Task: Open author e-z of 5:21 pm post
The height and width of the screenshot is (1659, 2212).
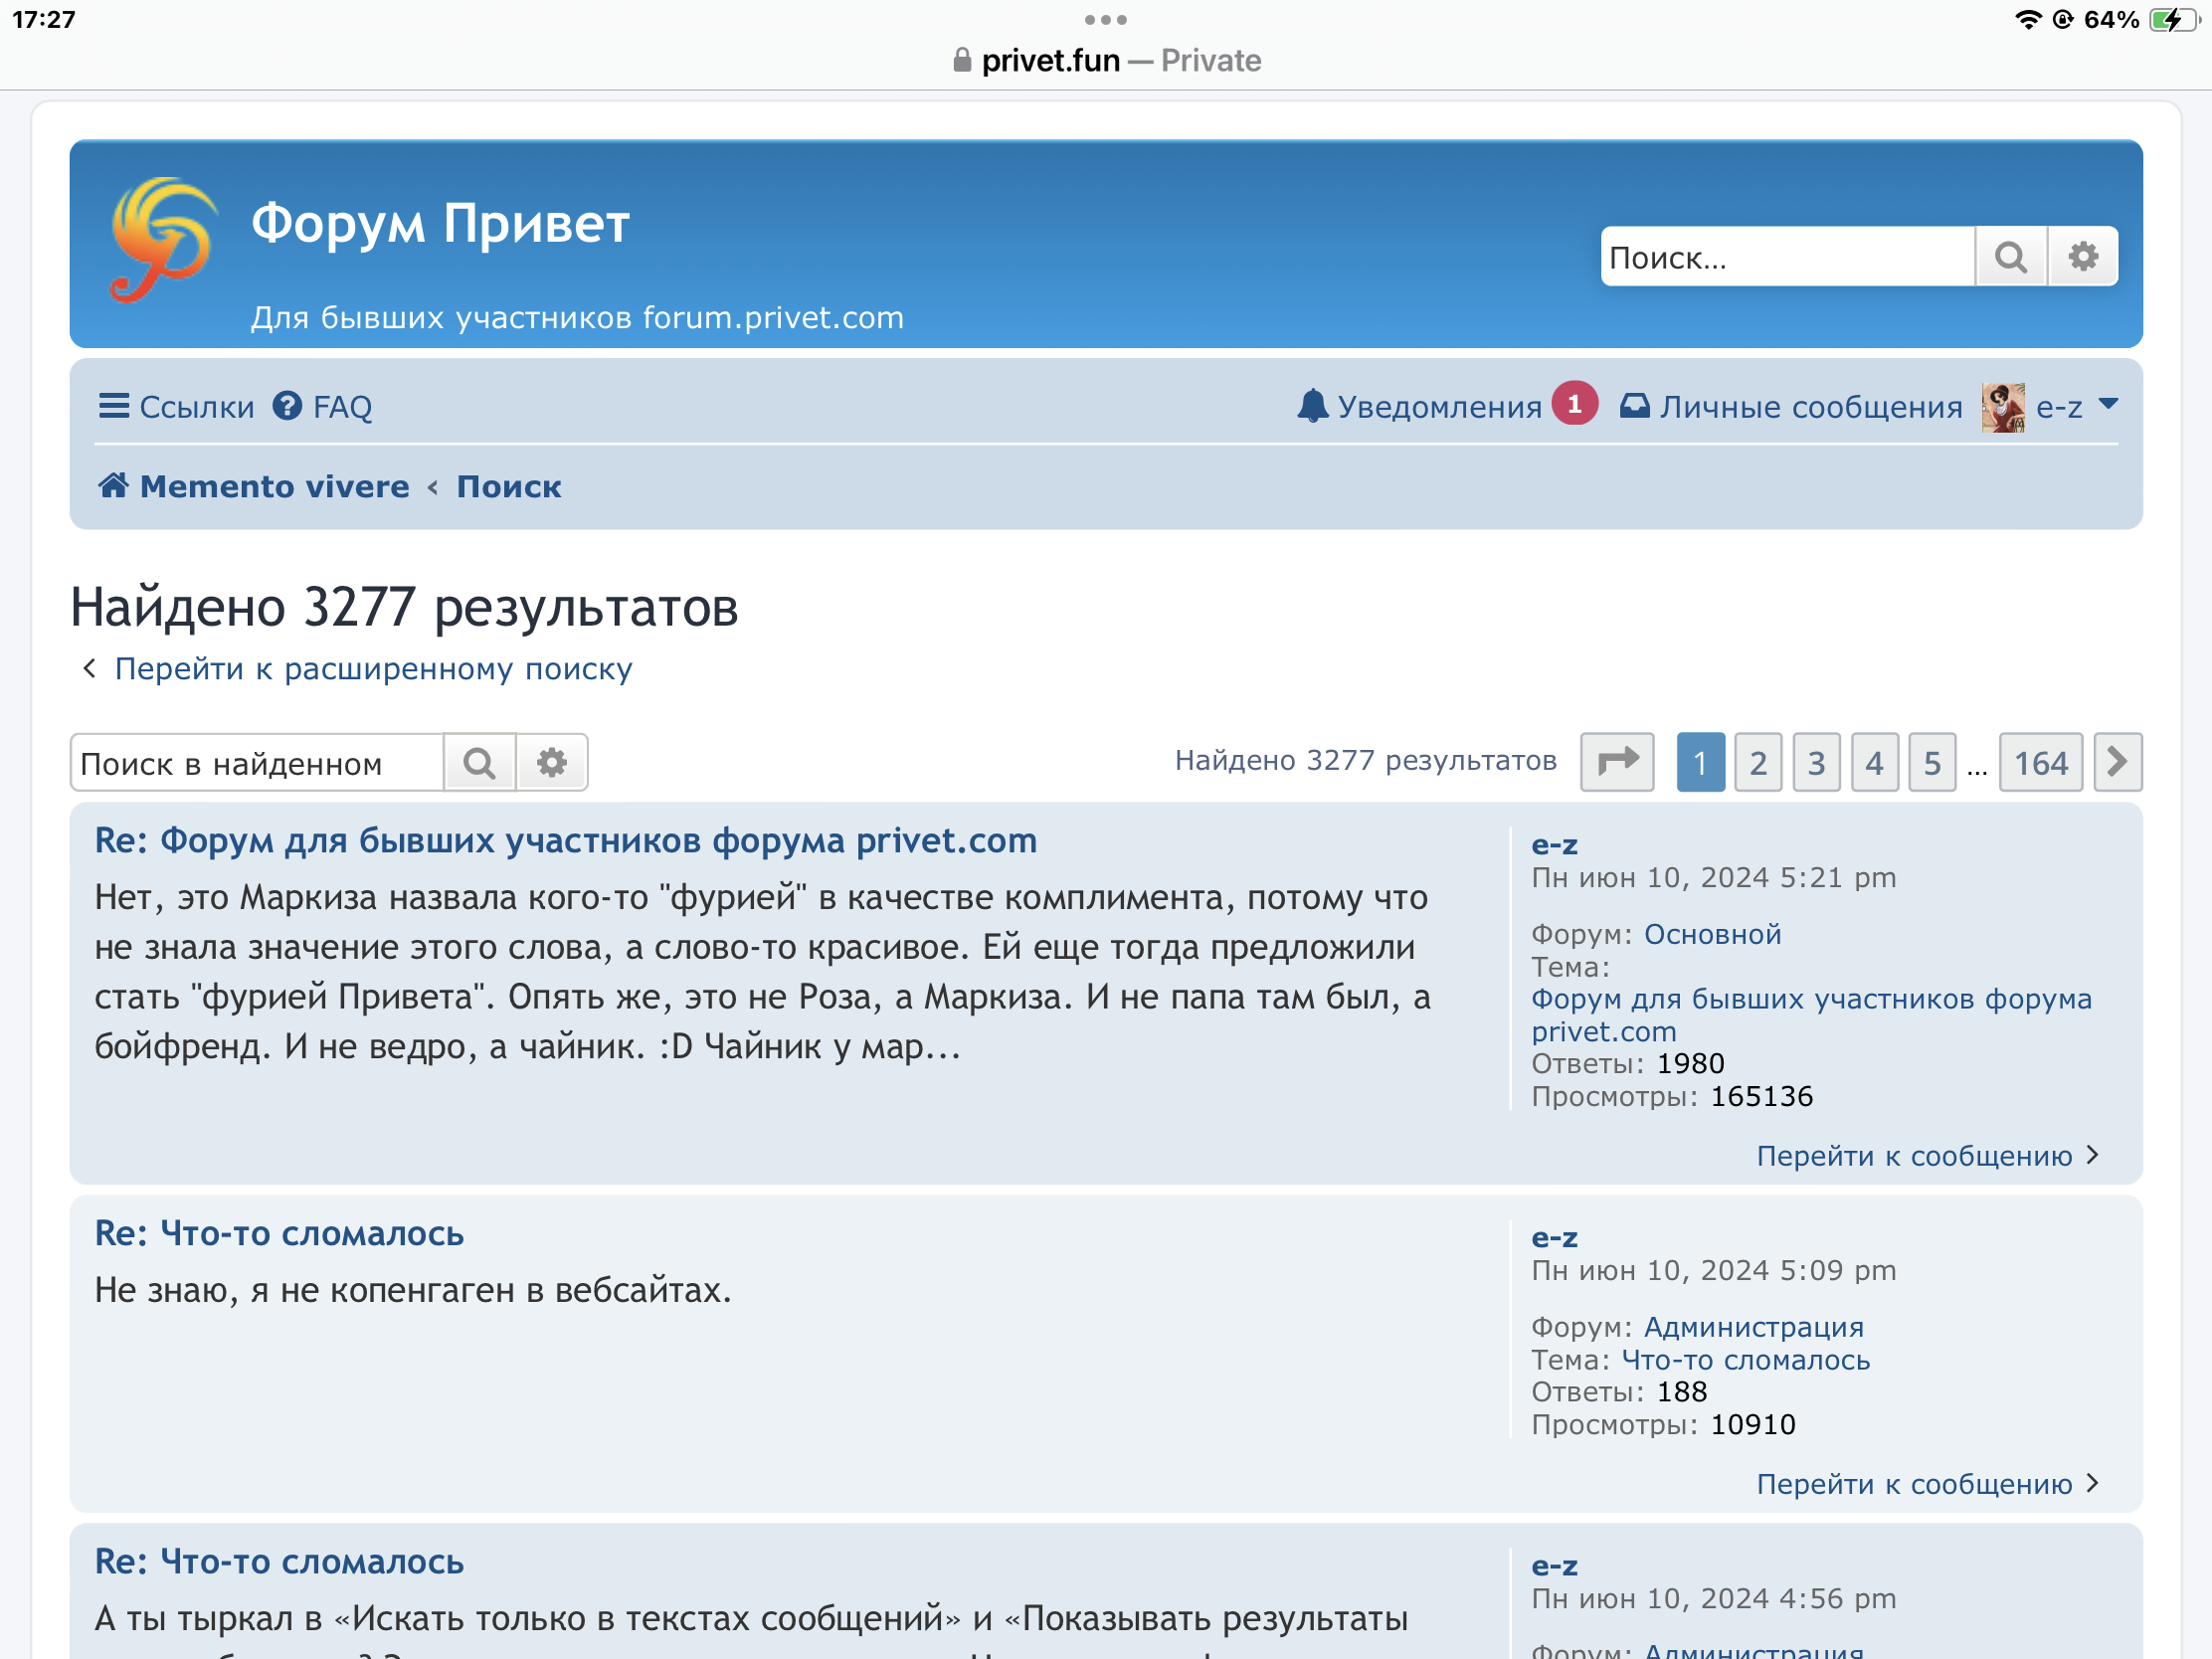Action: click(x=1554, y=845)
